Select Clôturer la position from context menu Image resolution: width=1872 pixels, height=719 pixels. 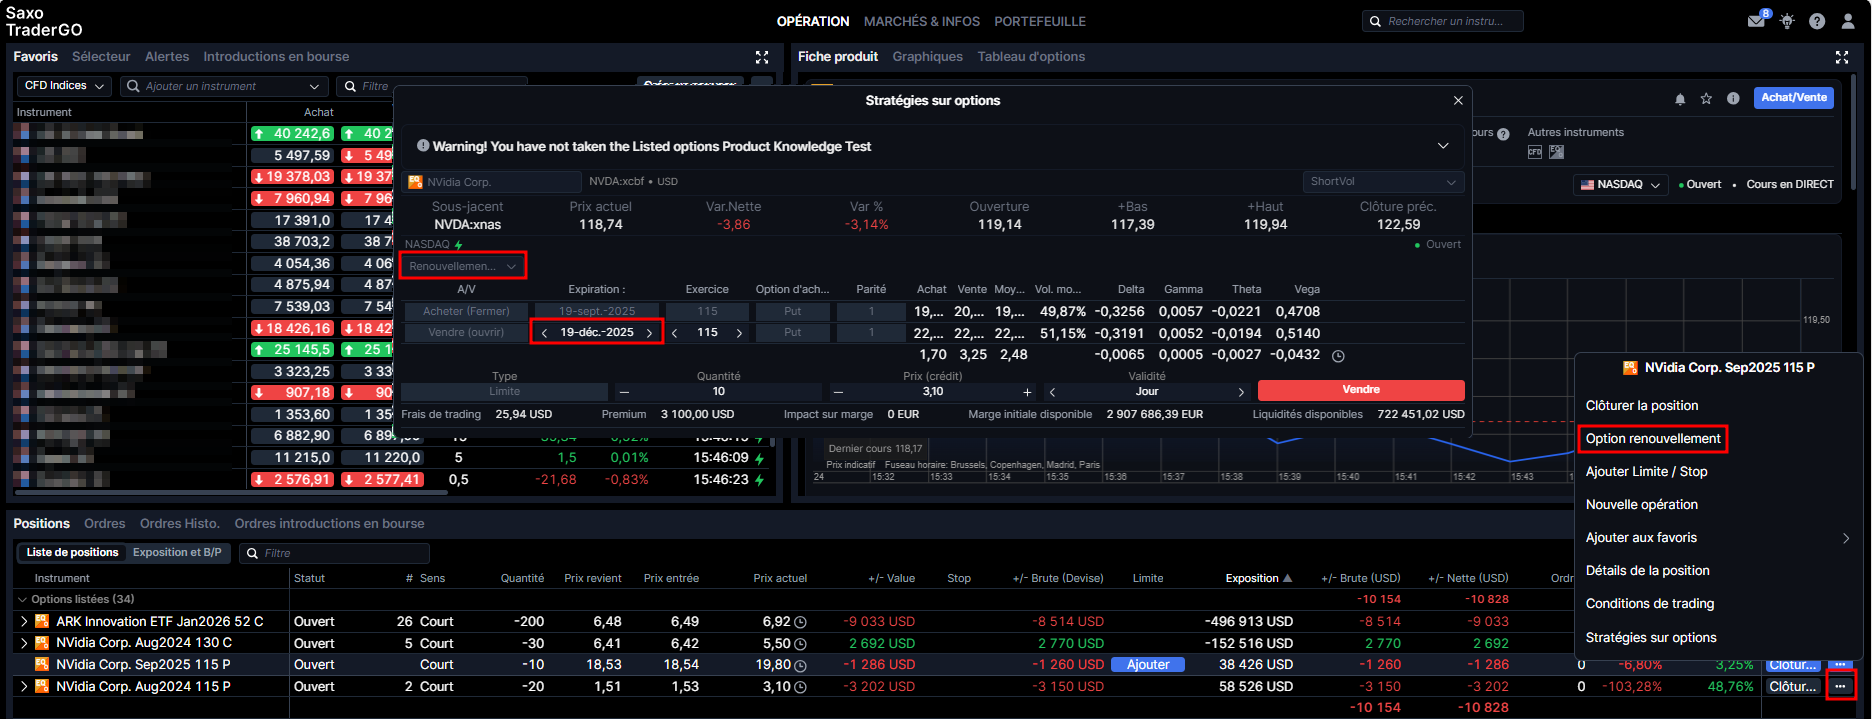(x=1642, y=405)
